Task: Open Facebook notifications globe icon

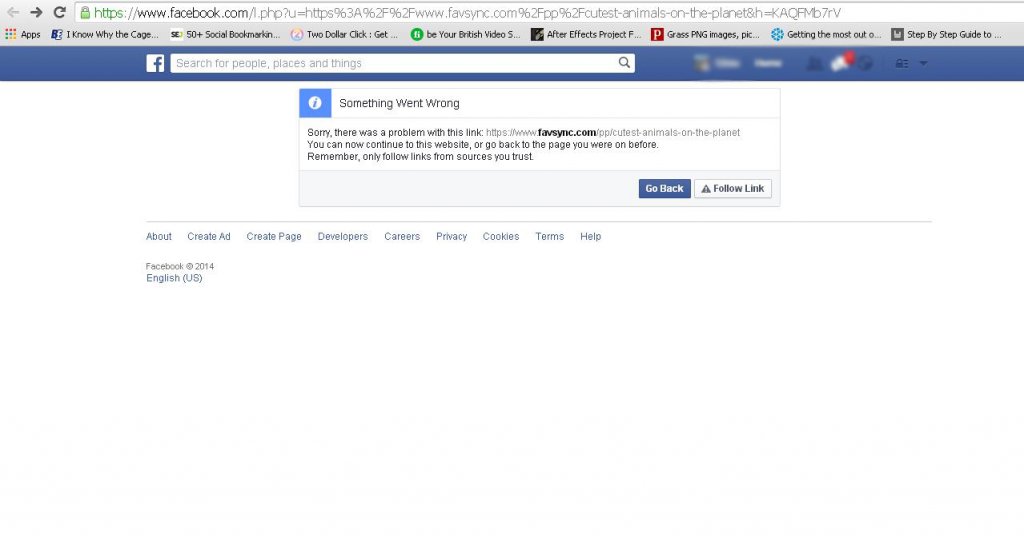Action: pyautogui.click(x=865, y=63)
